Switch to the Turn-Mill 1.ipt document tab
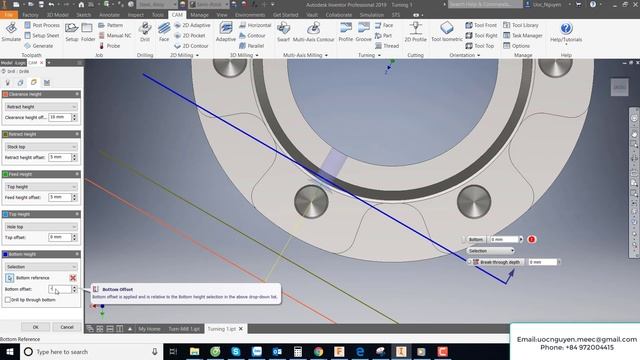This screenshot has width=640, height=360. coord(184,329)
